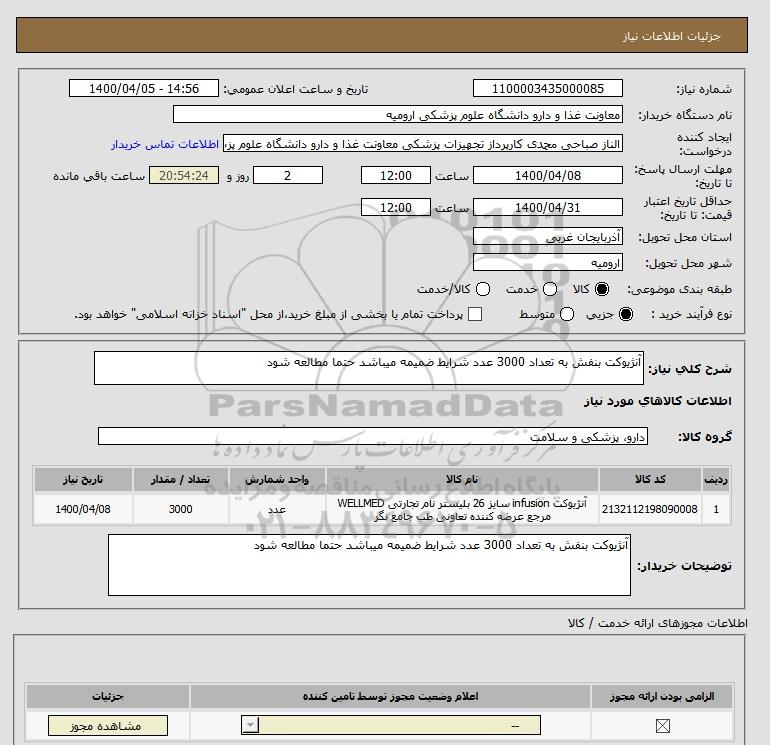770x745 pixels.
Task: Click the buyer notes (توضیحات خریدار) text area
Action: click(368, 565)
